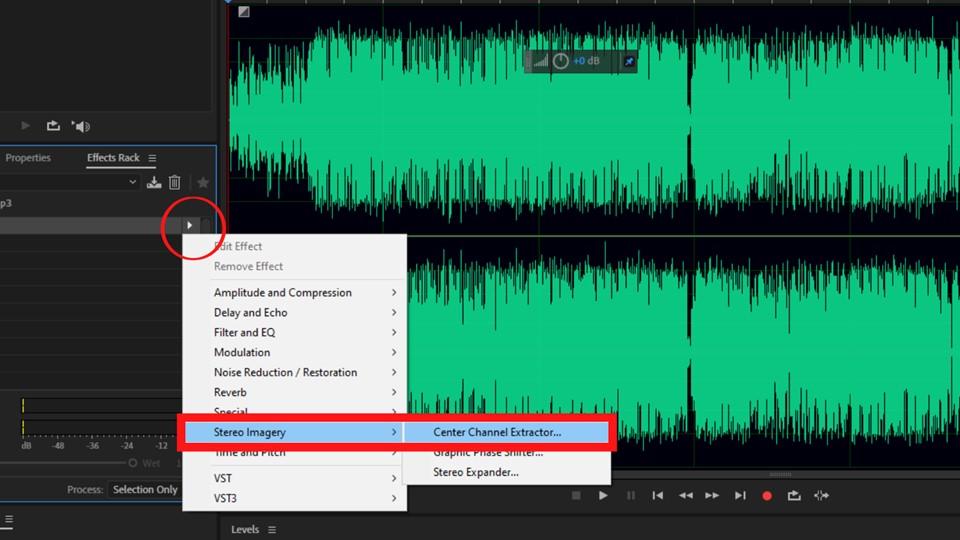This screenshot has width=960, height=540.
Task: Open Stereo Imagery submenu
Action: tap(294, 432)
